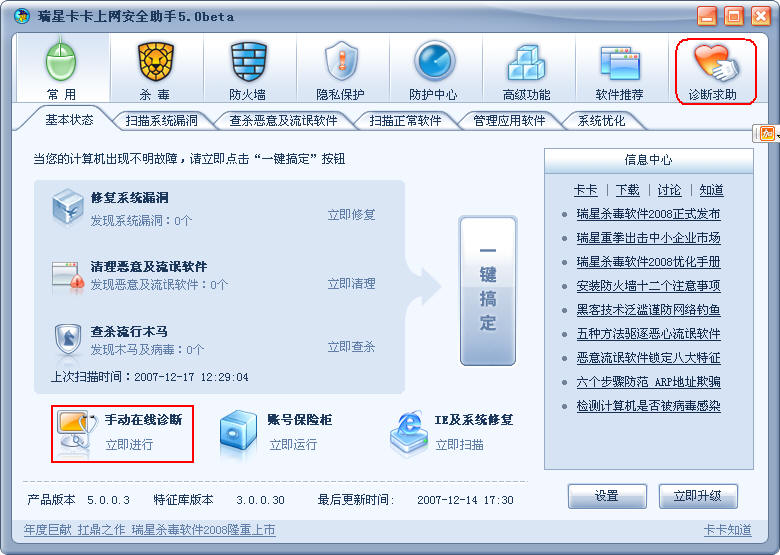This screenshot has width=780, height=555.
Task: Switch to the 查杀恶意及流氓软件 tab
Action: click(283, 120)
